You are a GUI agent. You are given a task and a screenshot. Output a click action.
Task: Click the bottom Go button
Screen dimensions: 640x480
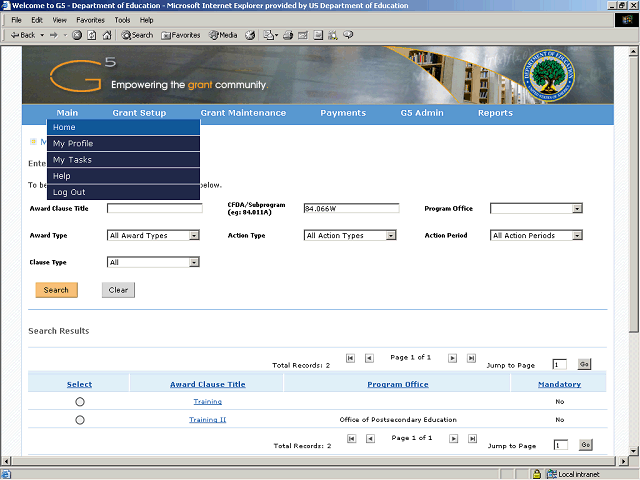pos(585,445)
